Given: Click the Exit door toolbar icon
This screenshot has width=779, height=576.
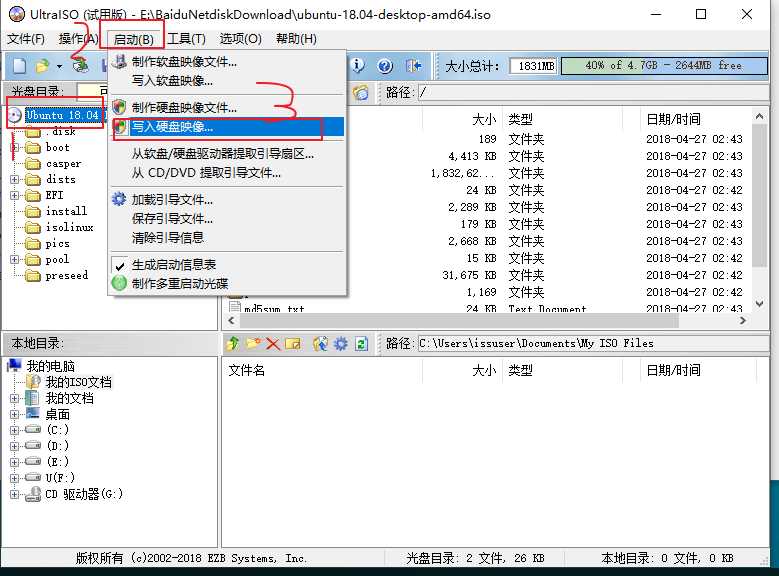Looking at the screenshot, I should (x=413, y=66).
